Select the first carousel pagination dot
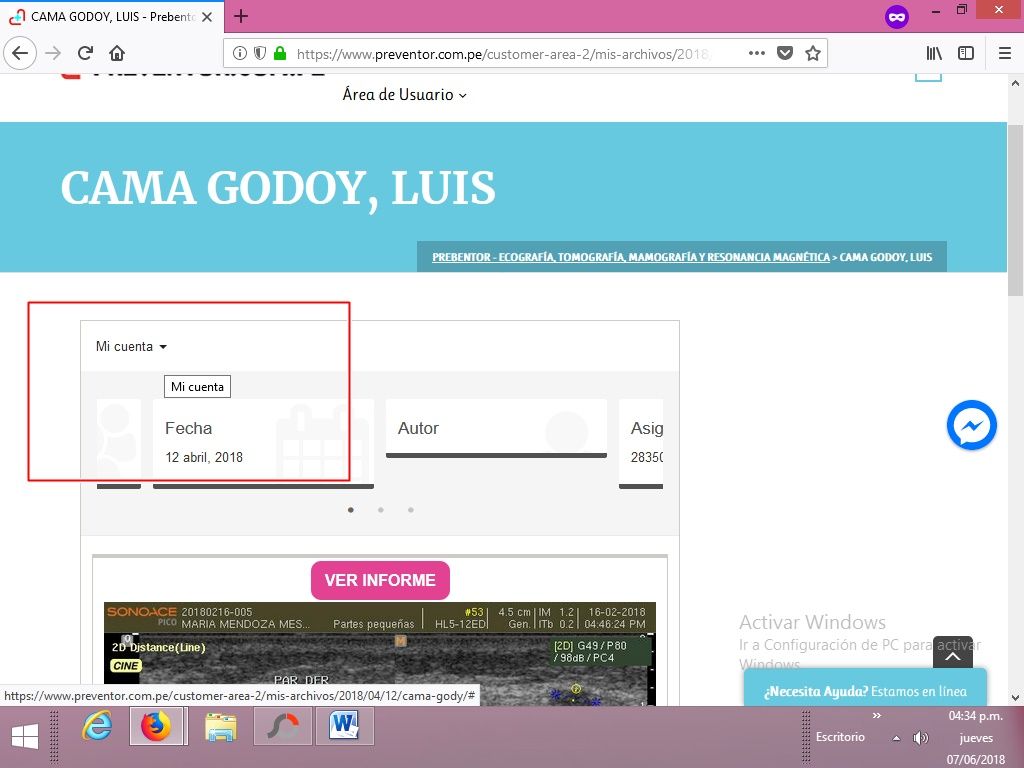 (351, 510)
